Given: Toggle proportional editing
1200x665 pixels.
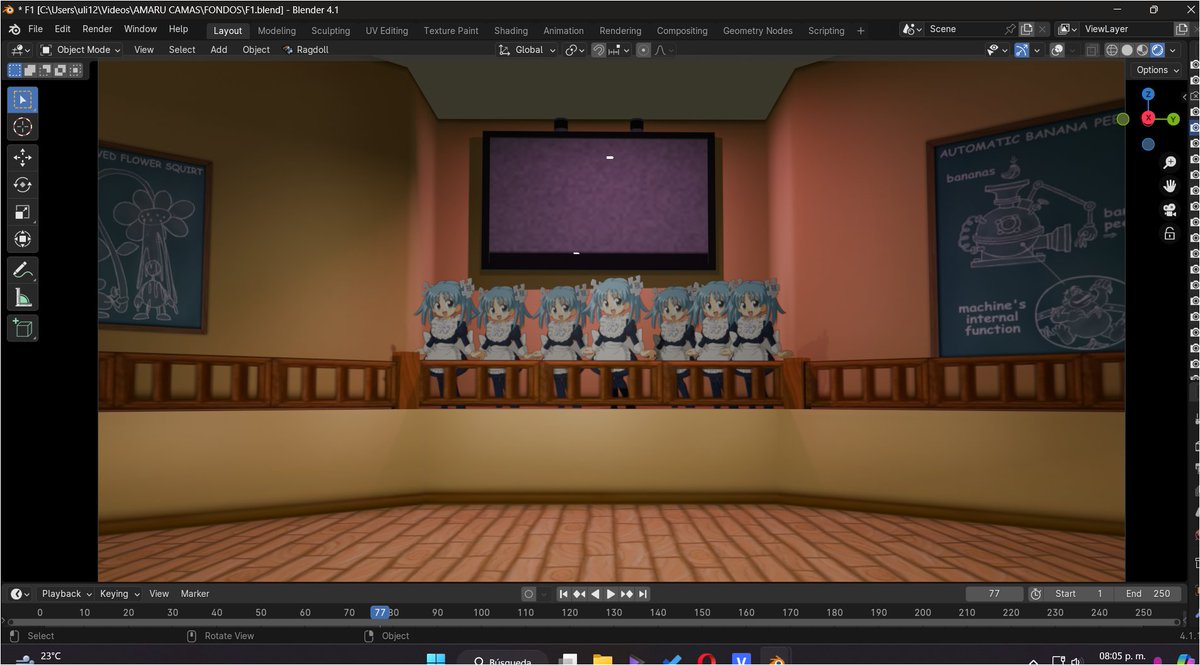Looking at the screenshot, I should (643, 50).
